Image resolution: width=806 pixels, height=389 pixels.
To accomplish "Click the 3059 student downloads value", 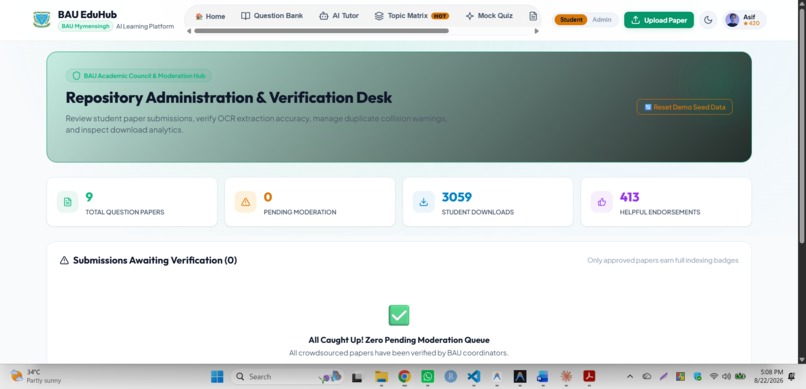I will 456,197.
